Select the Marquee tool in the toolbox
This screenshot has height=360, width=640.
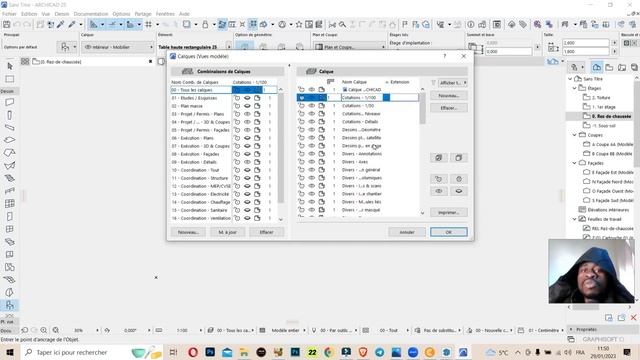tap(10, 79)
